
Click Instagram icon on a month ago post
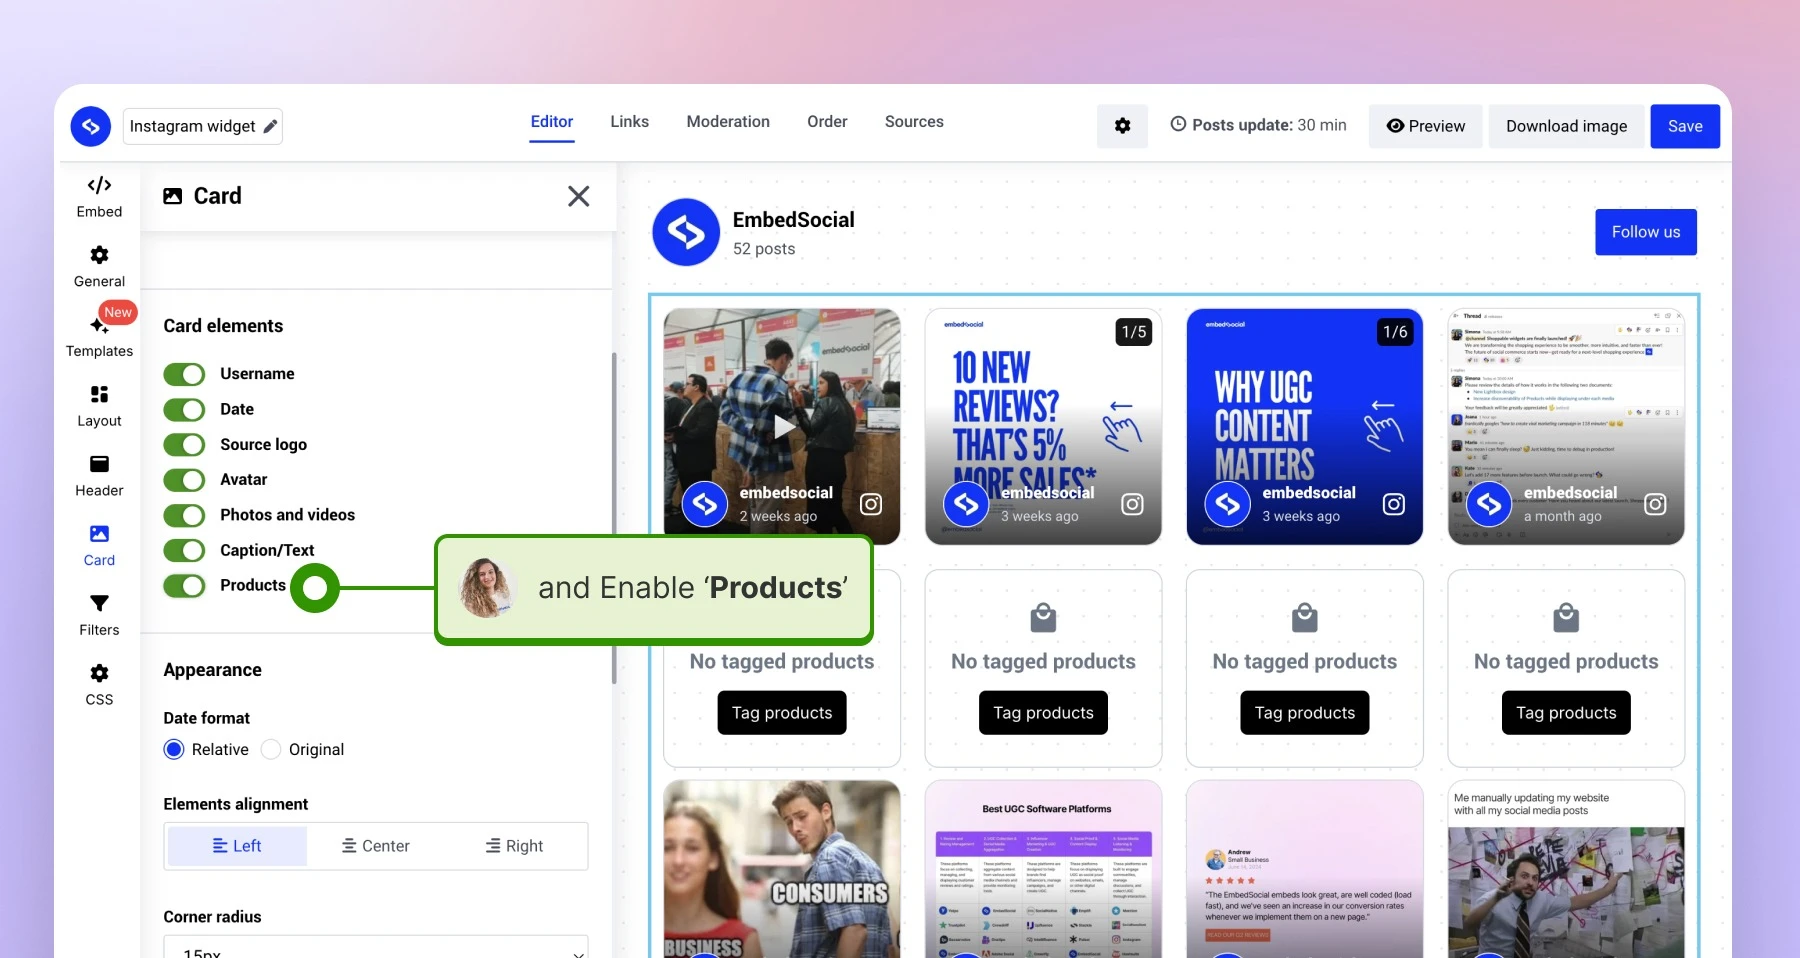[1655, 504]
